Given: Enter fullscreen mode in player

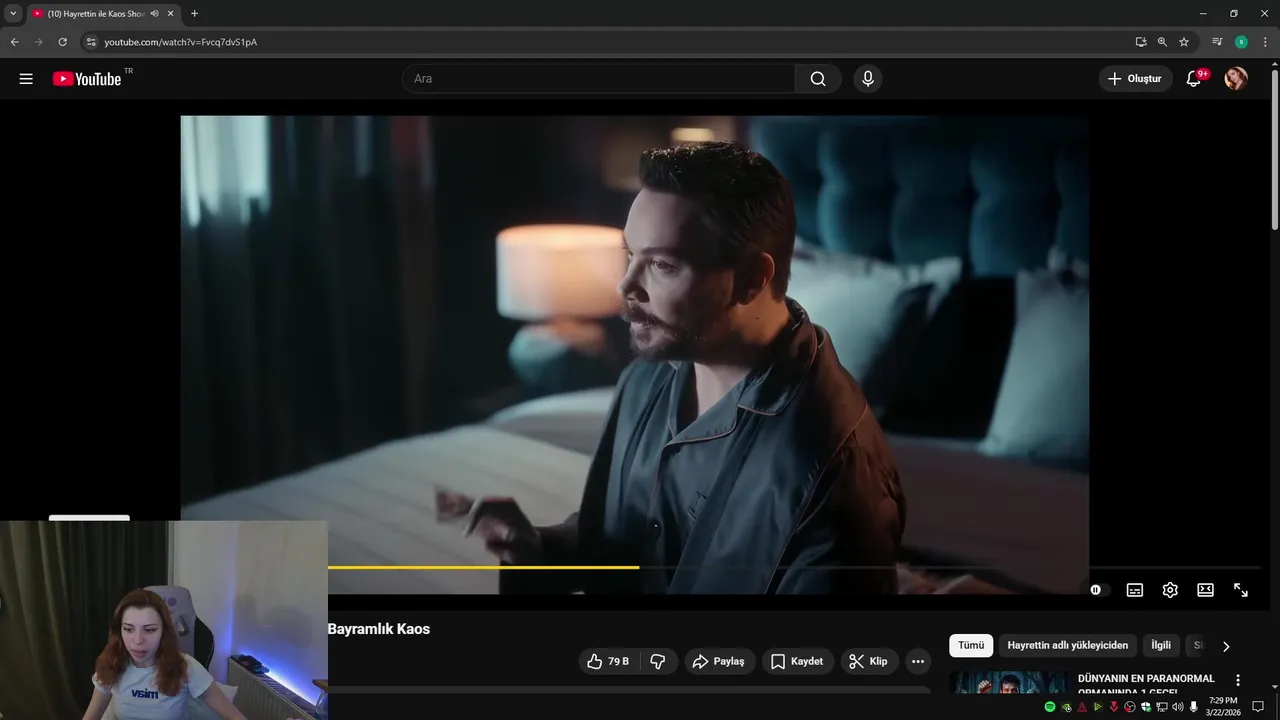Looking at the screenshot, I should (x=1240, y=590).
